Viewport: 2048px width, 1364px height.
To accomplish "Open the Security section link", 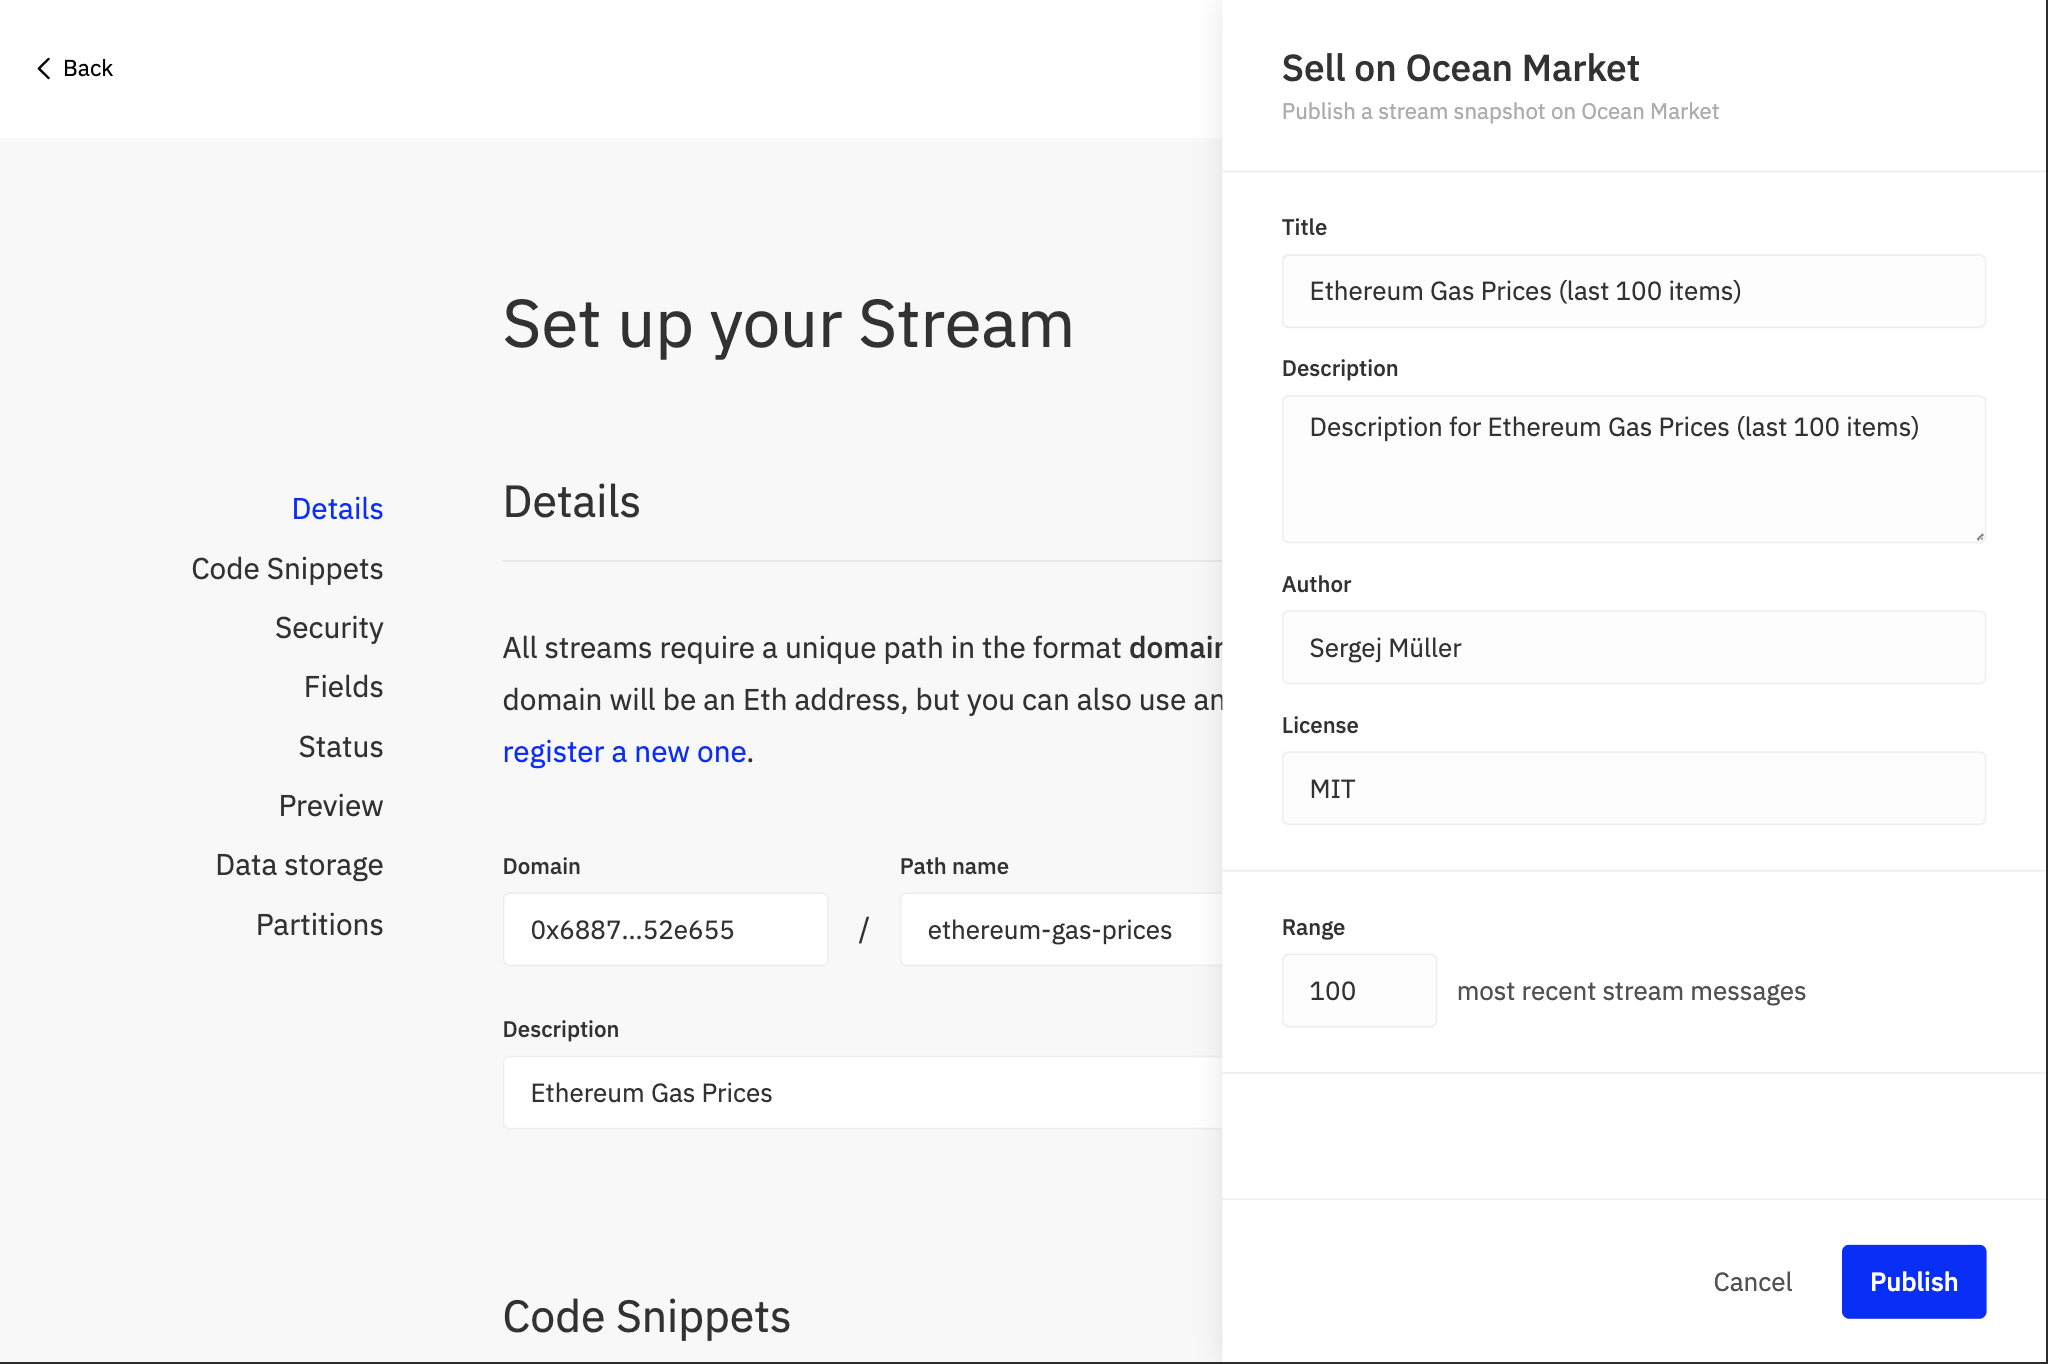I will (329, 628).
